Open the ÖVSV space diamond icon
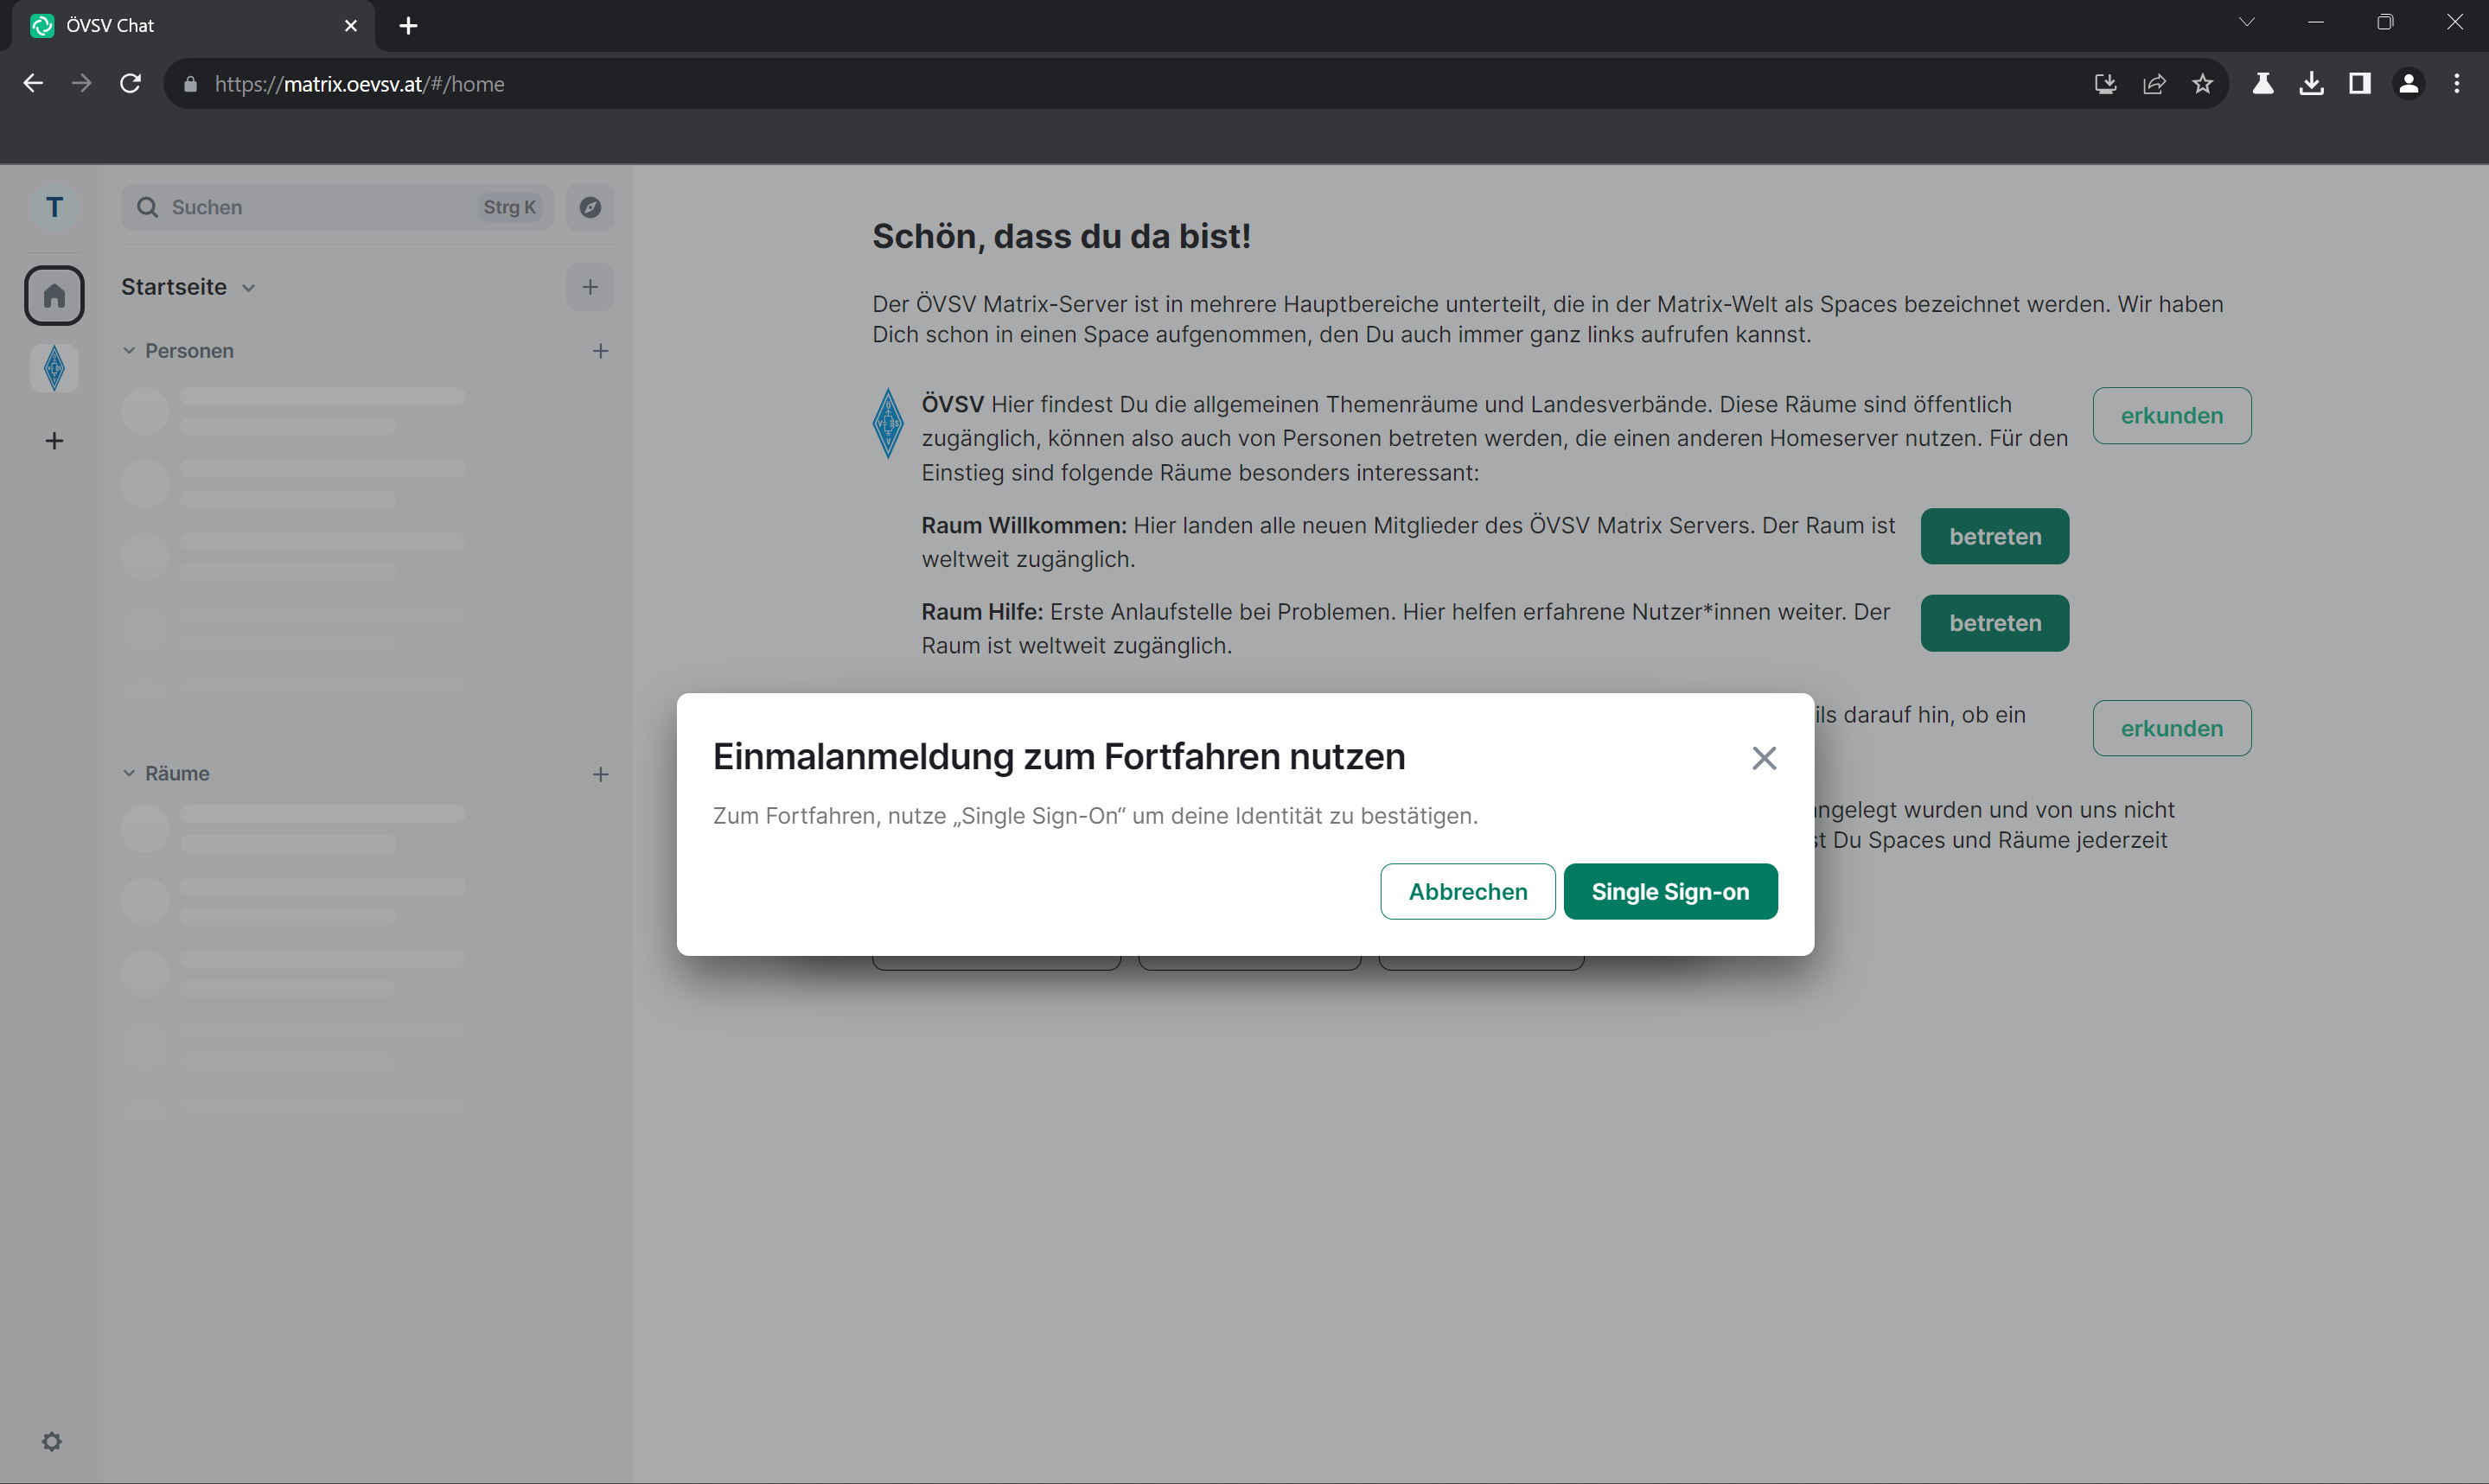 coord(54,368)
